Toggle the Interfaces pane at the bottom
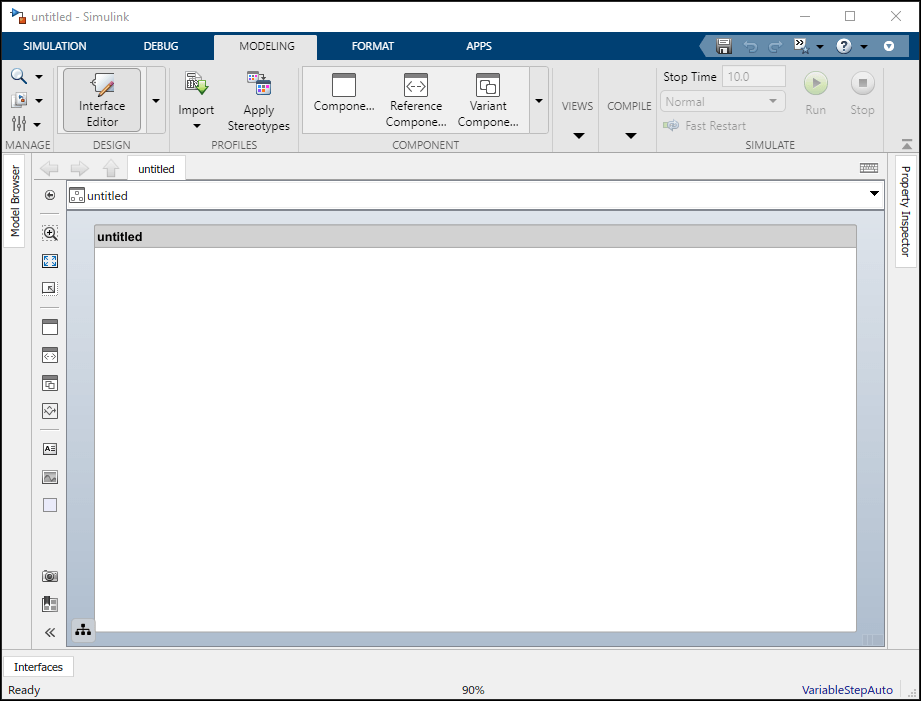Screen dimensions: 921x701 click(x=38, y=666)
